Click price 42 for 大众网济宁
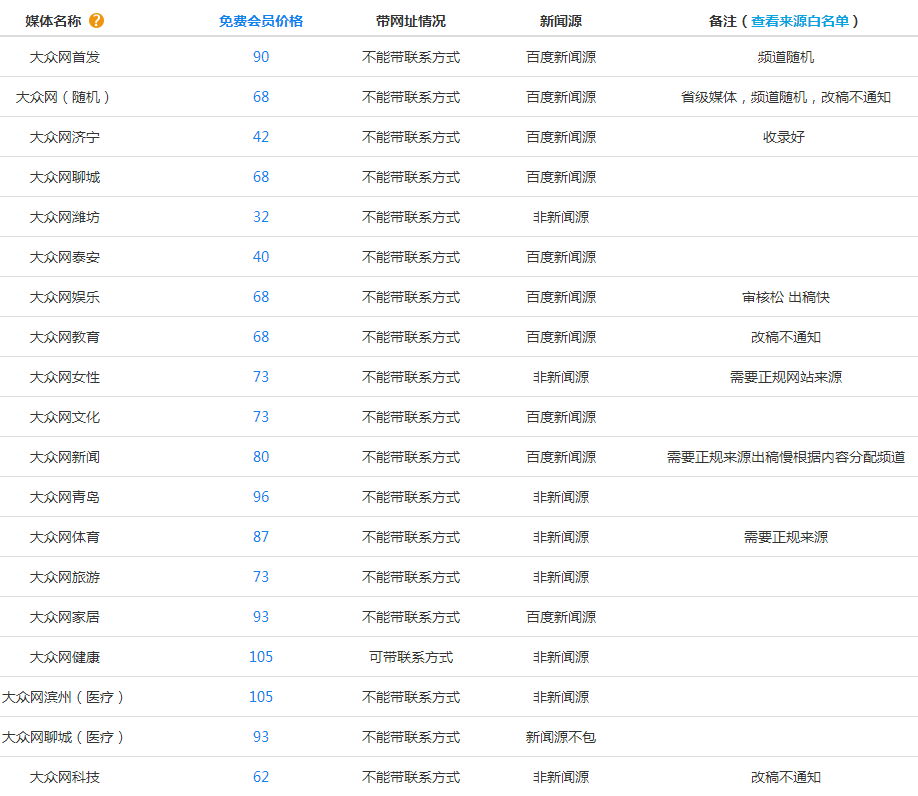The width and height of the screenshot is (918, 796). pos(261,137)
